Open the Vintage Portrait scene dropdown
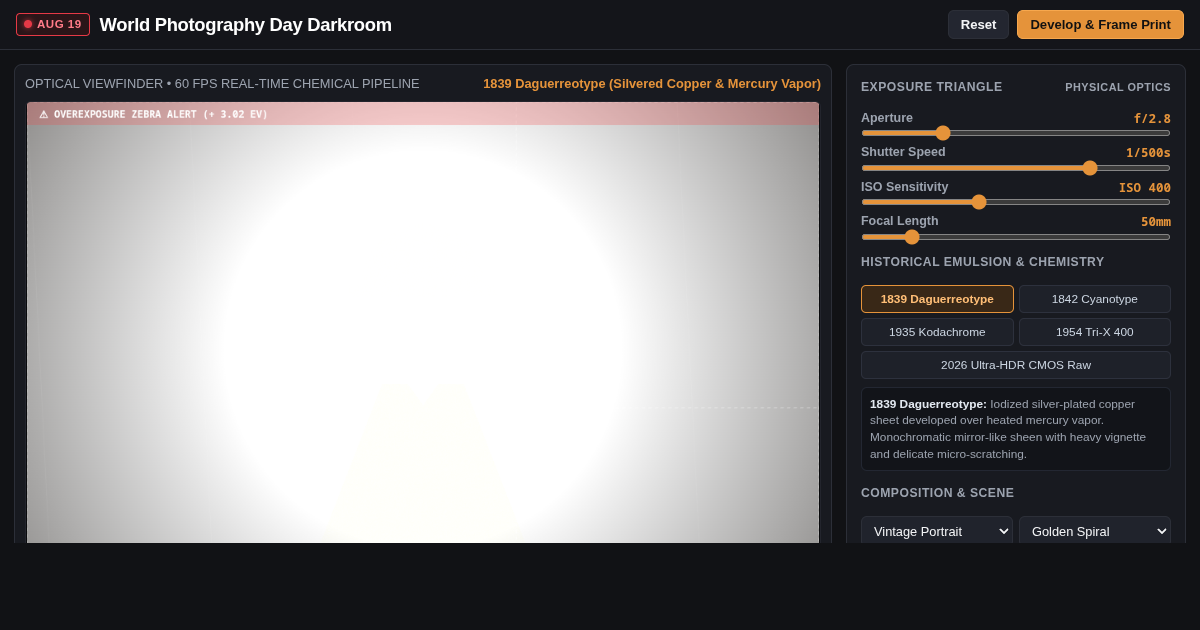This screenshot has width=1200, height=630. click(937, 531)
